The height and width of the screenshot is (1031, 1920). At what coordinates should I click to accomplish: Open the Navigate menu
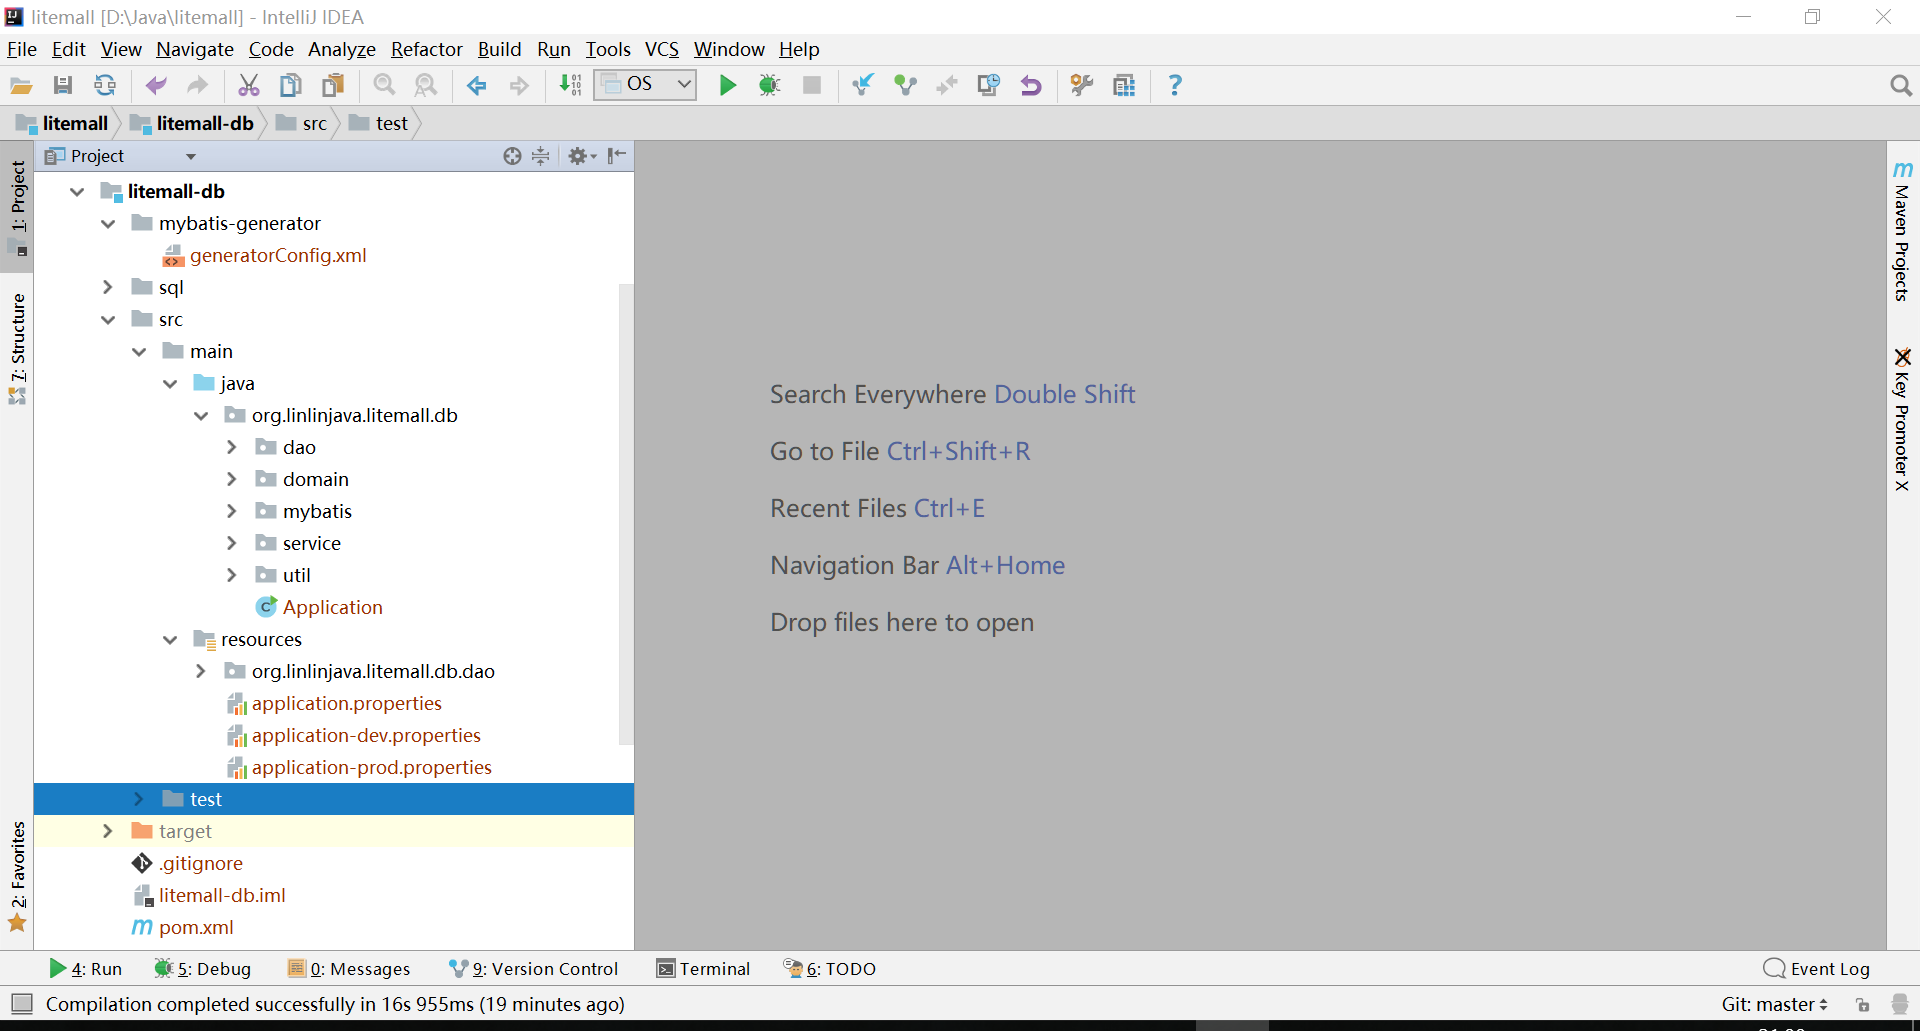pos(195,49)
